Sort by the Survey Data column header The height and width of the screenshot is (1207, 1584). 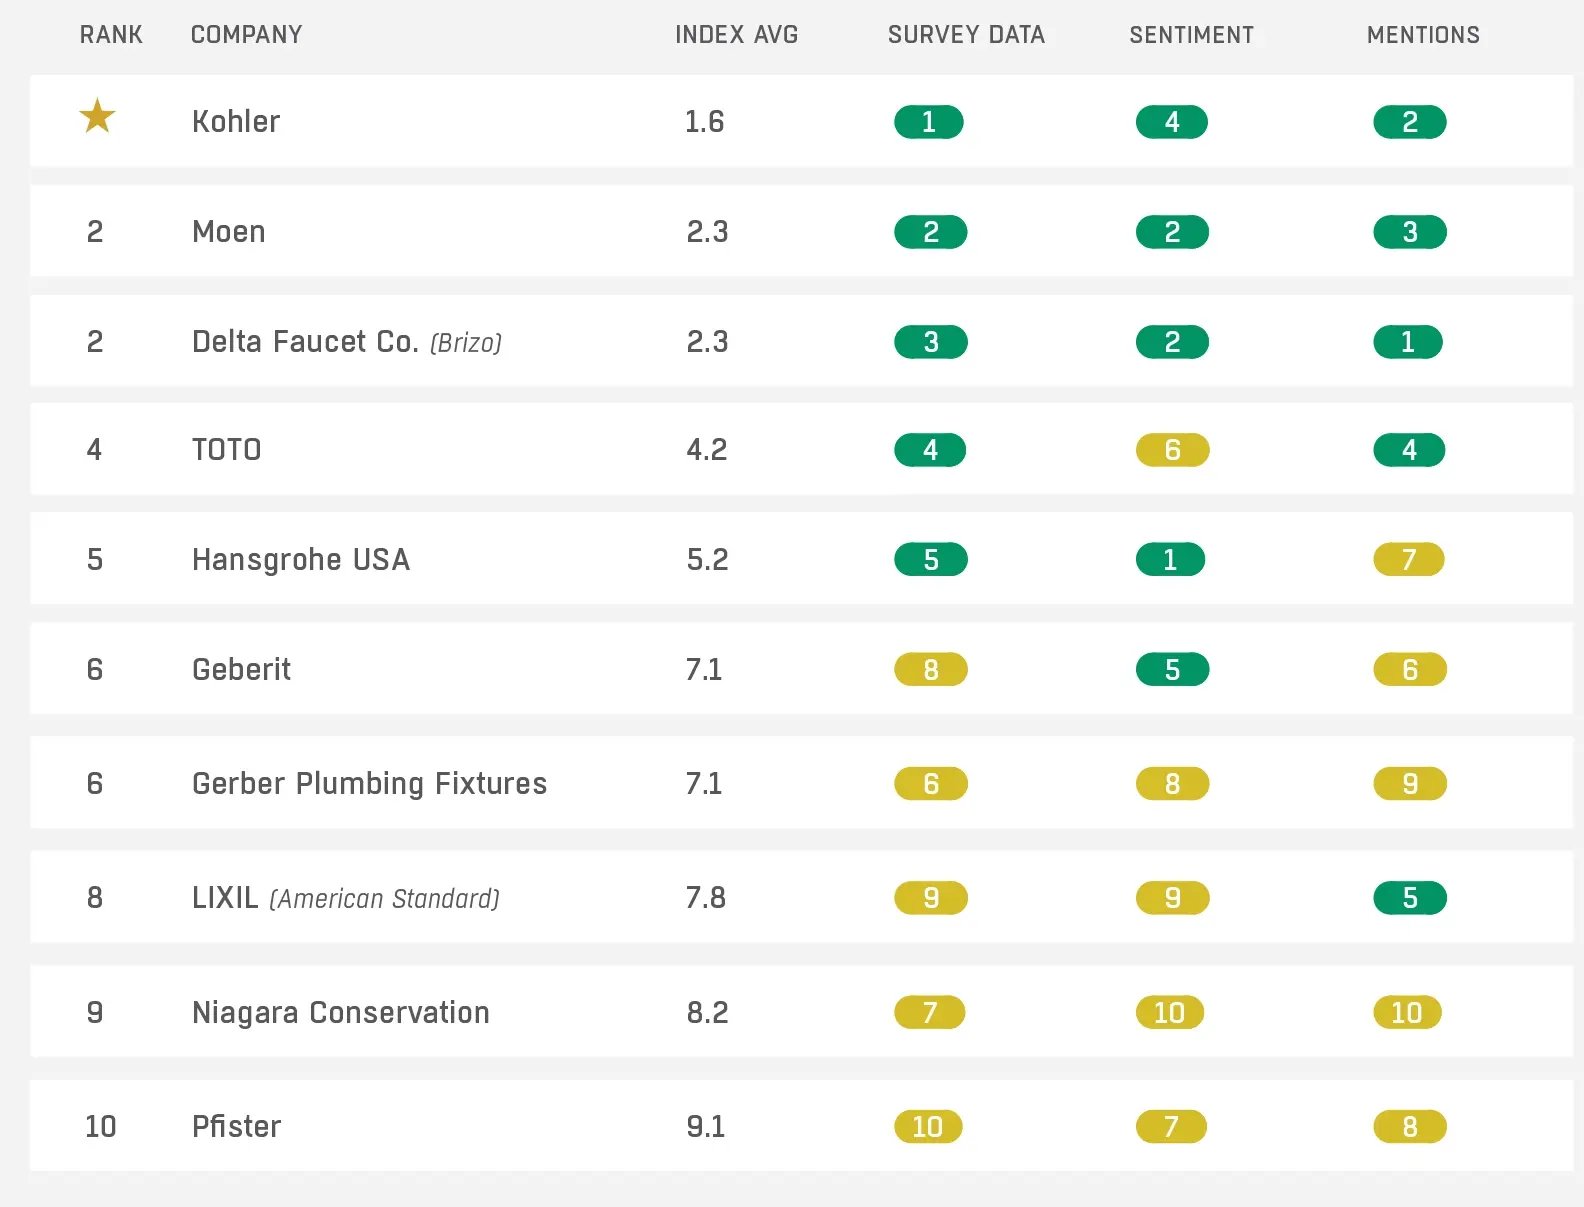(966, 35)
